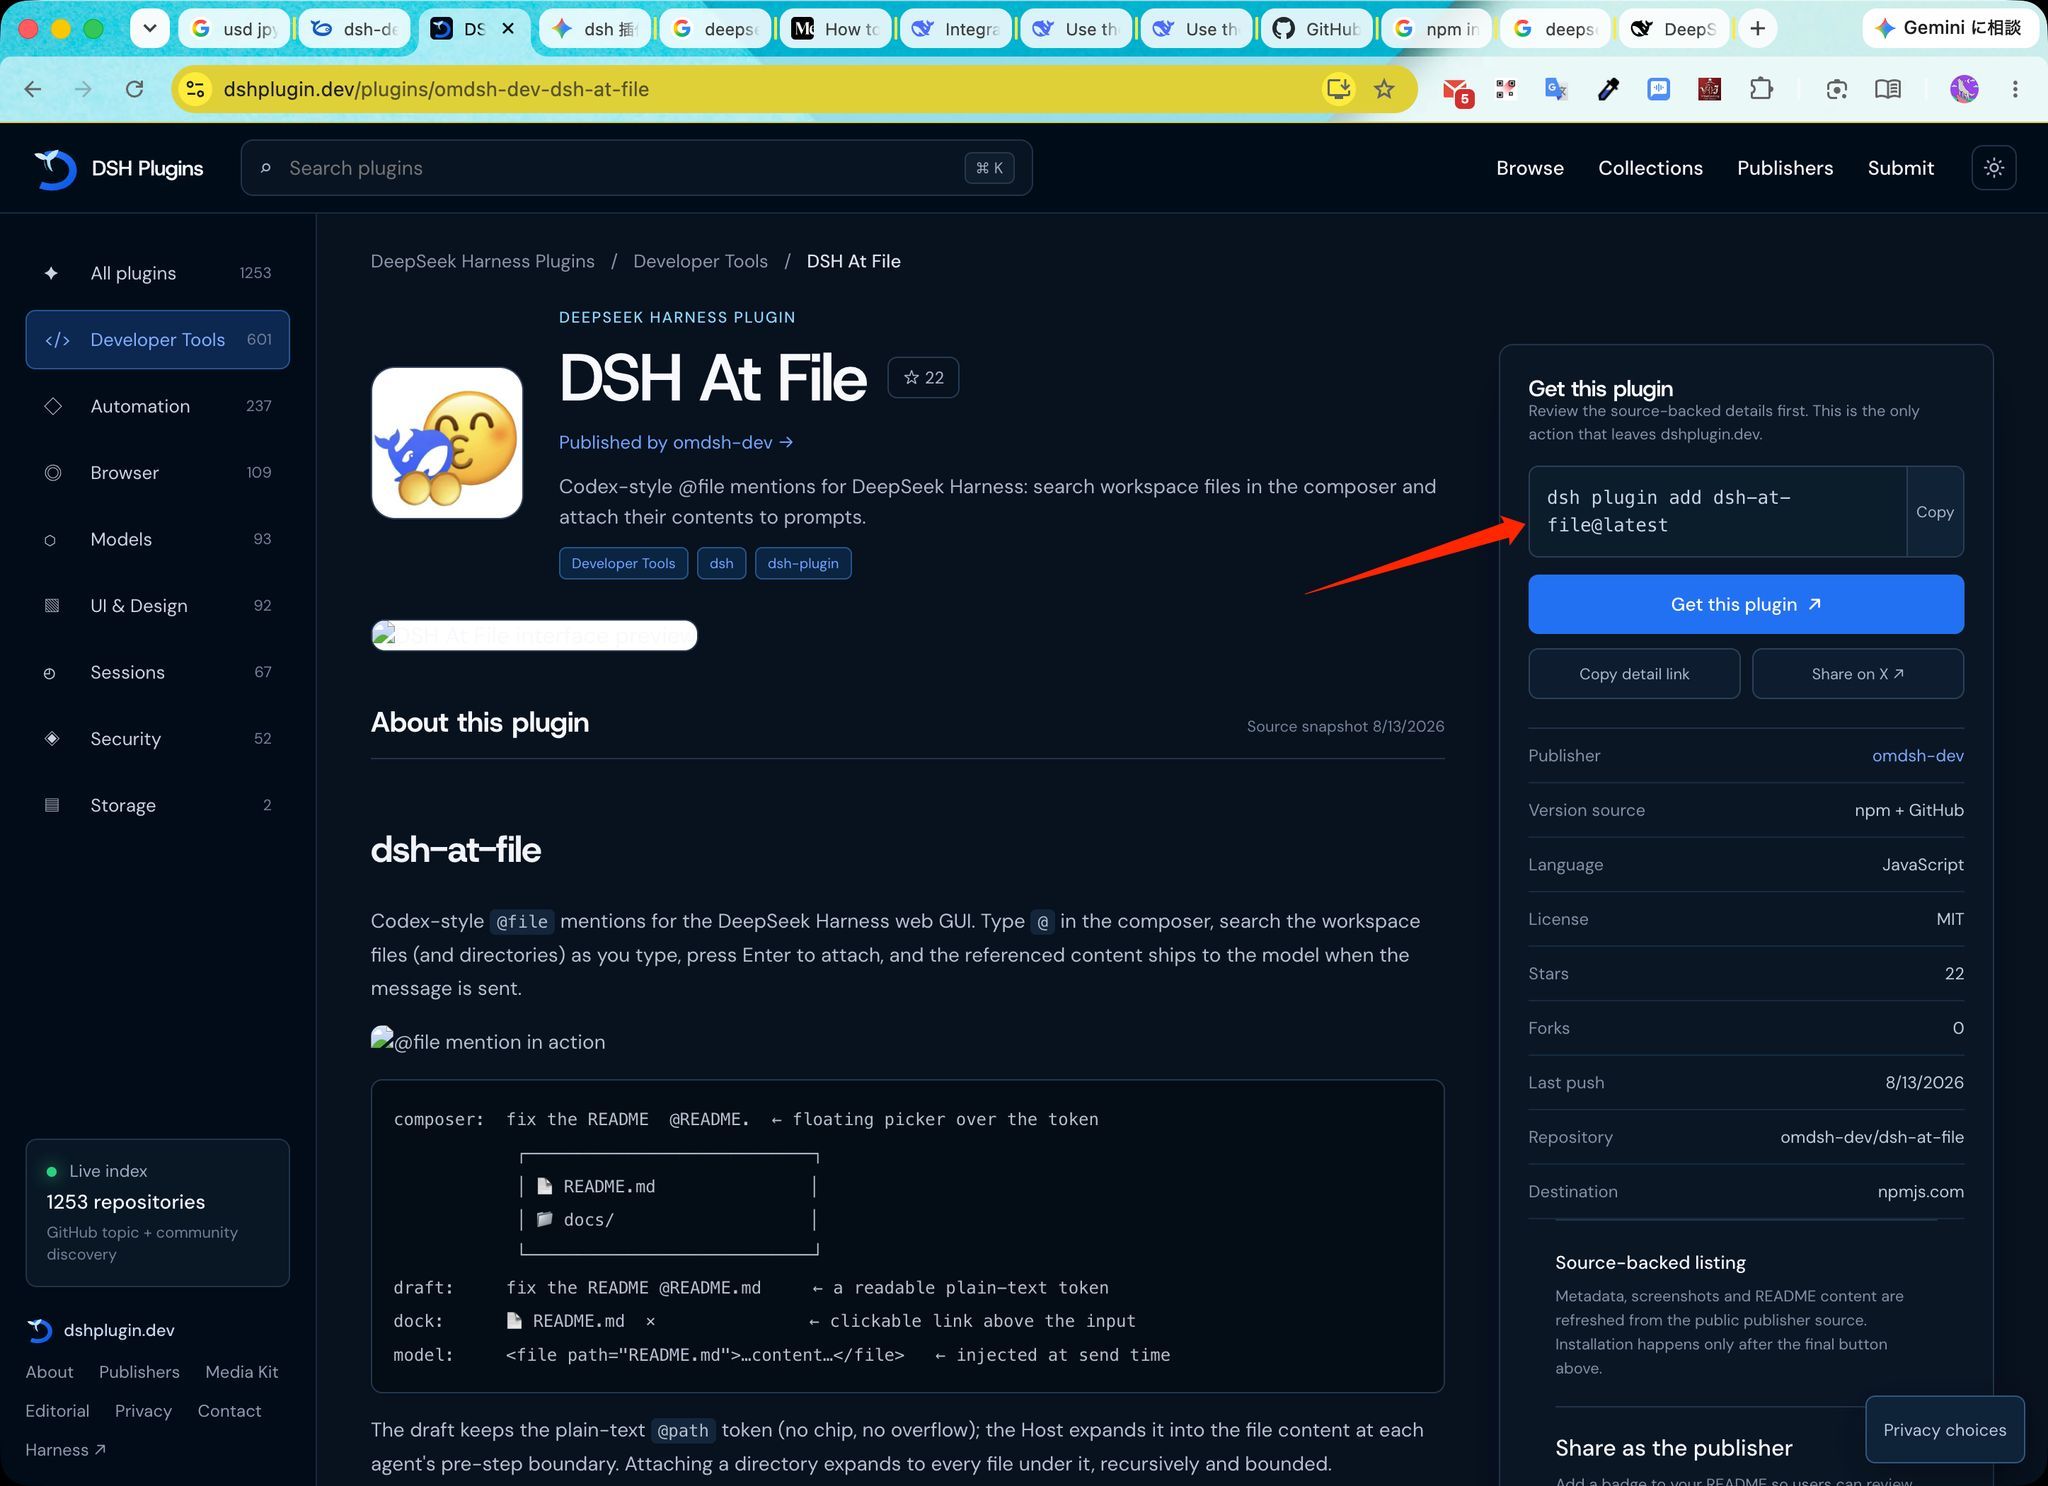This screenshot has width=2048, height=1486.
Task: Open the About footer link
Action: pyautogui.click(x=49, y=1372)
